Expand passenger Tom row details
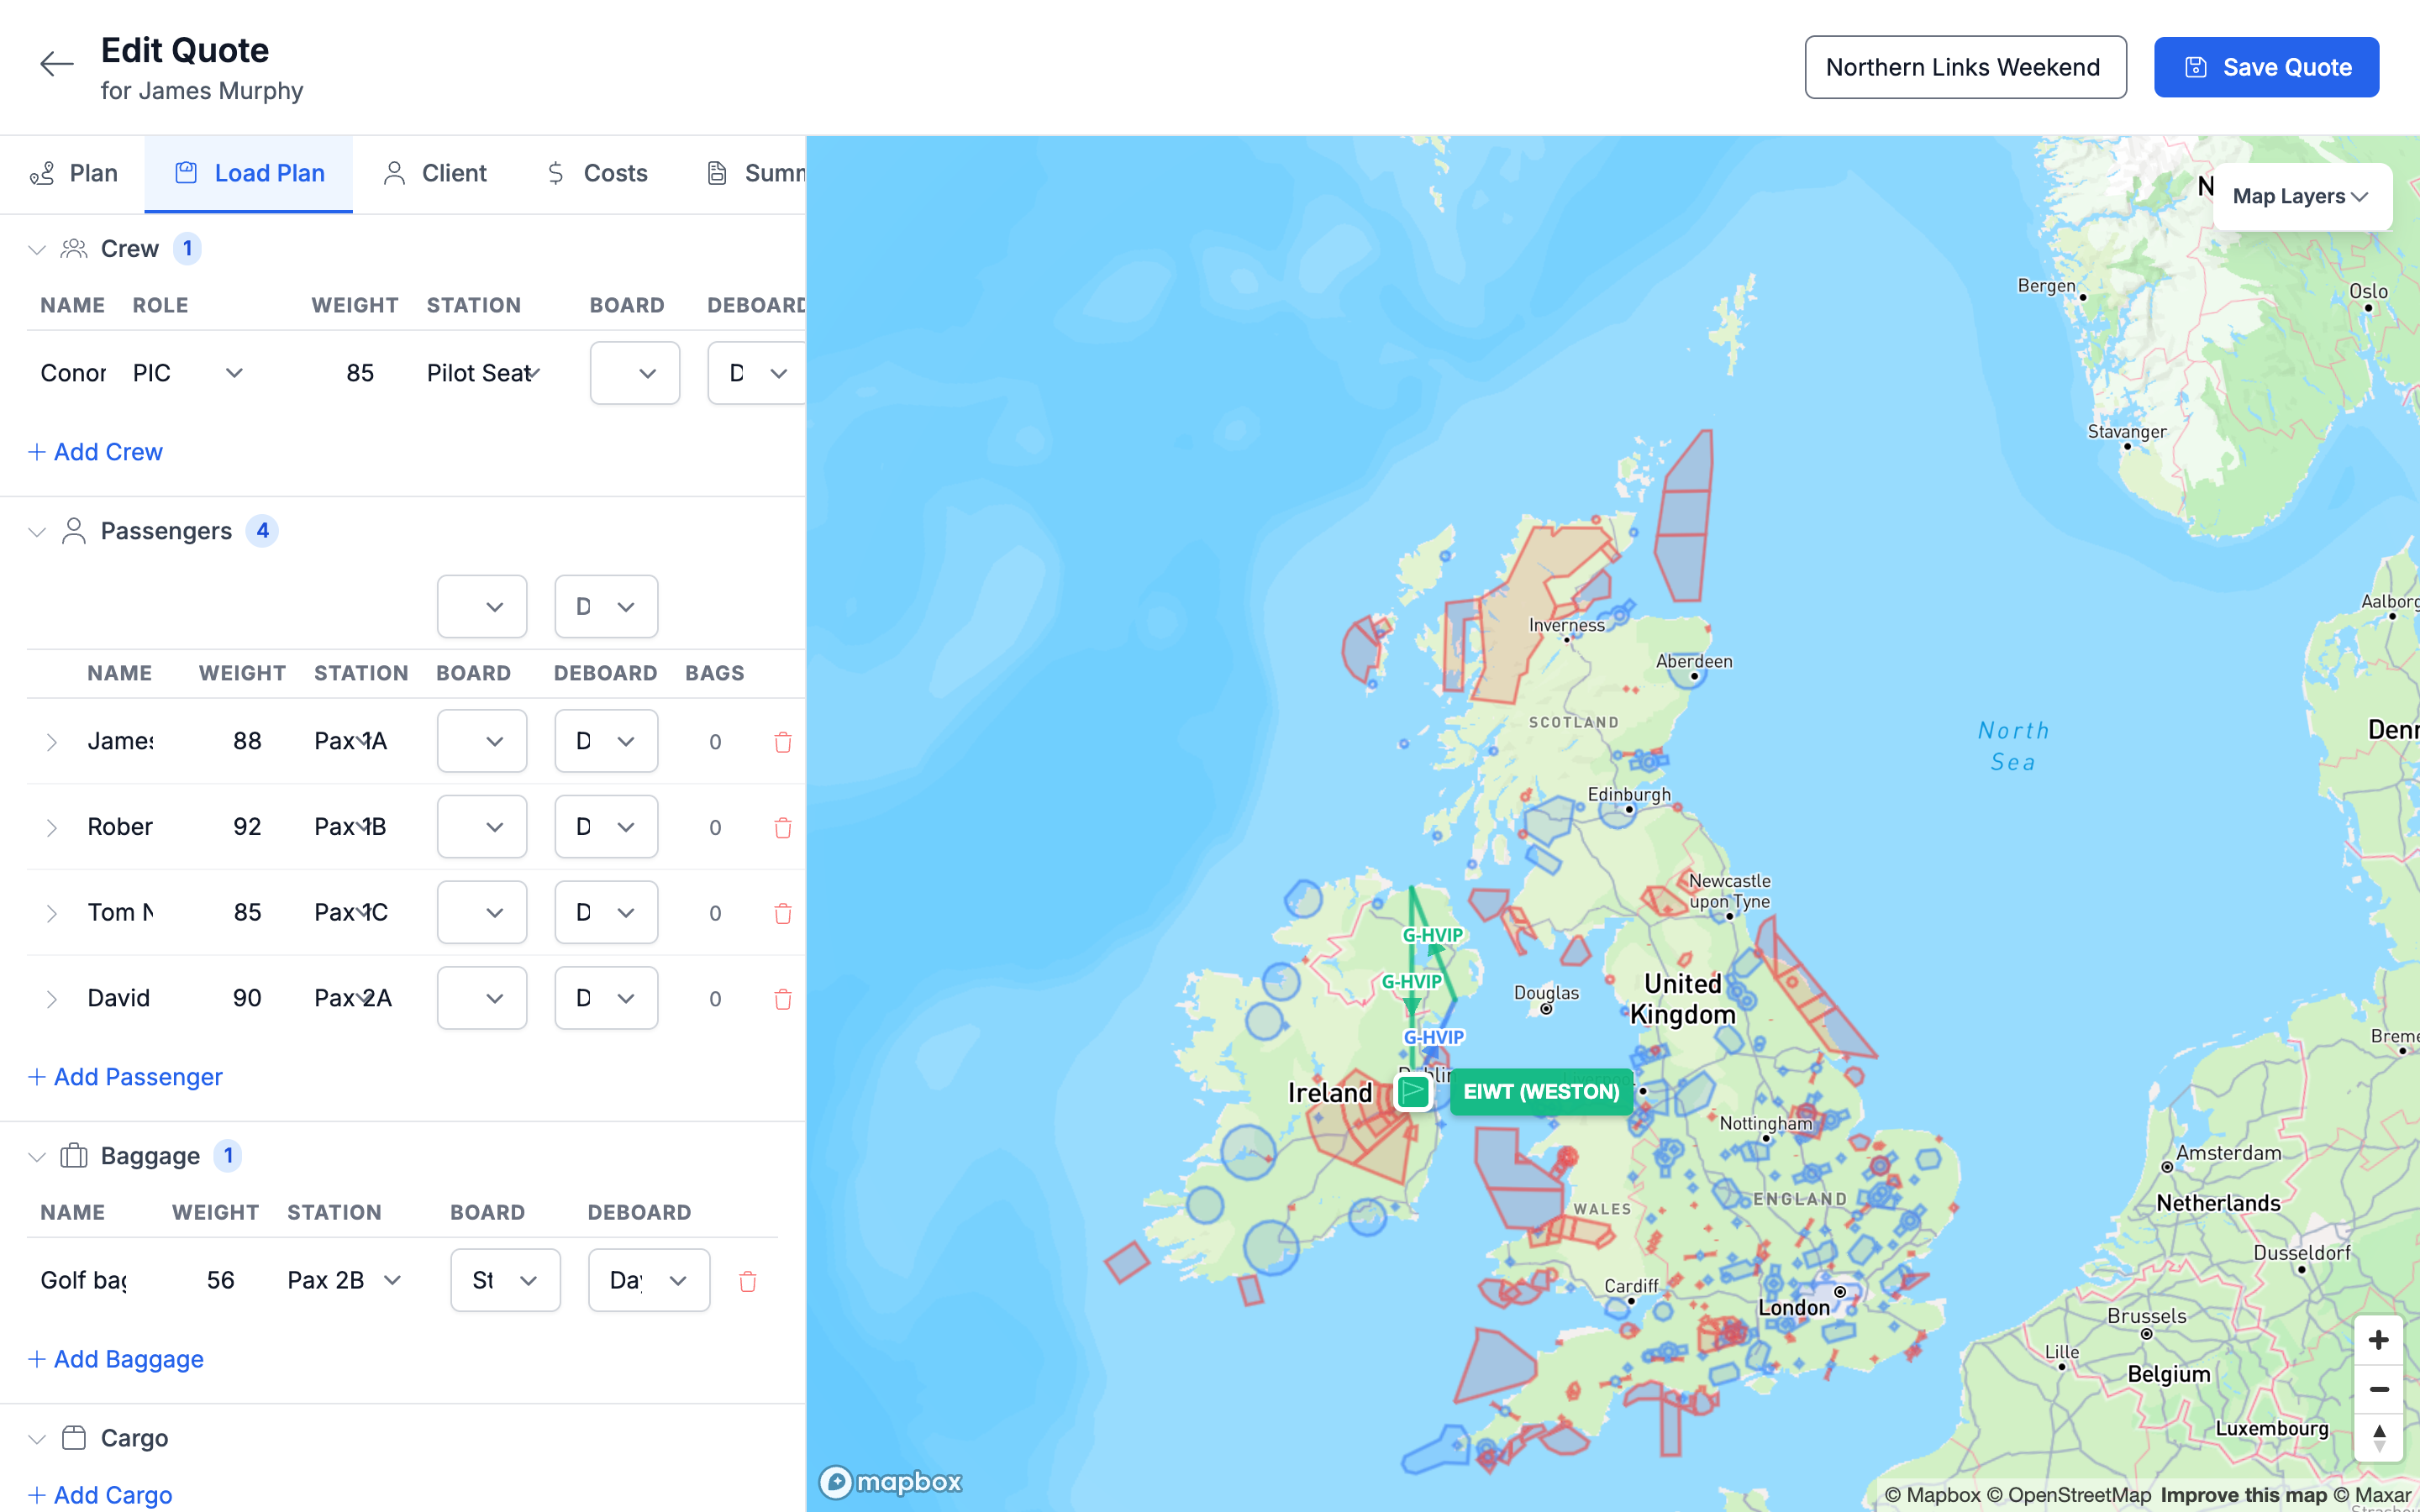Viewport: 2420px width, 1512px height. [x=51, y=913]
